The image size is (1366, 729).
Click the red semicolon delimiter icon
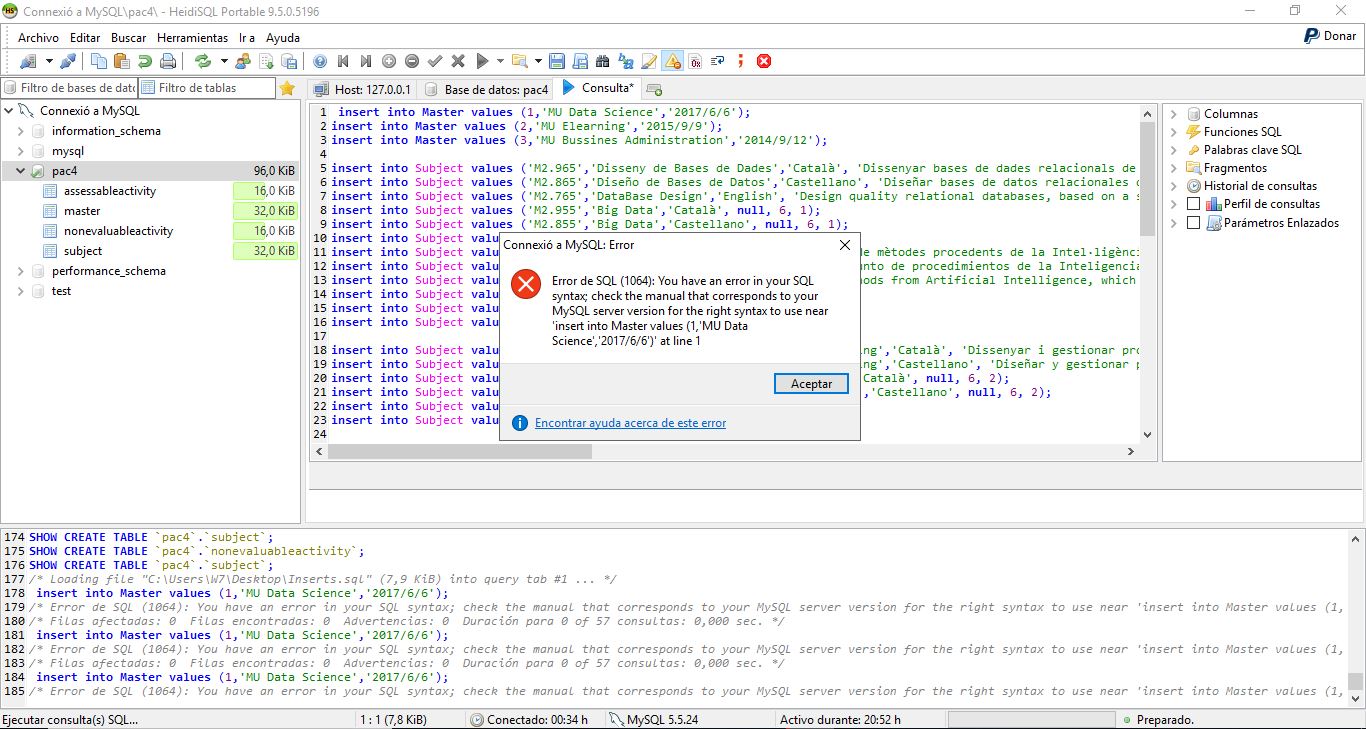[740, 61]
